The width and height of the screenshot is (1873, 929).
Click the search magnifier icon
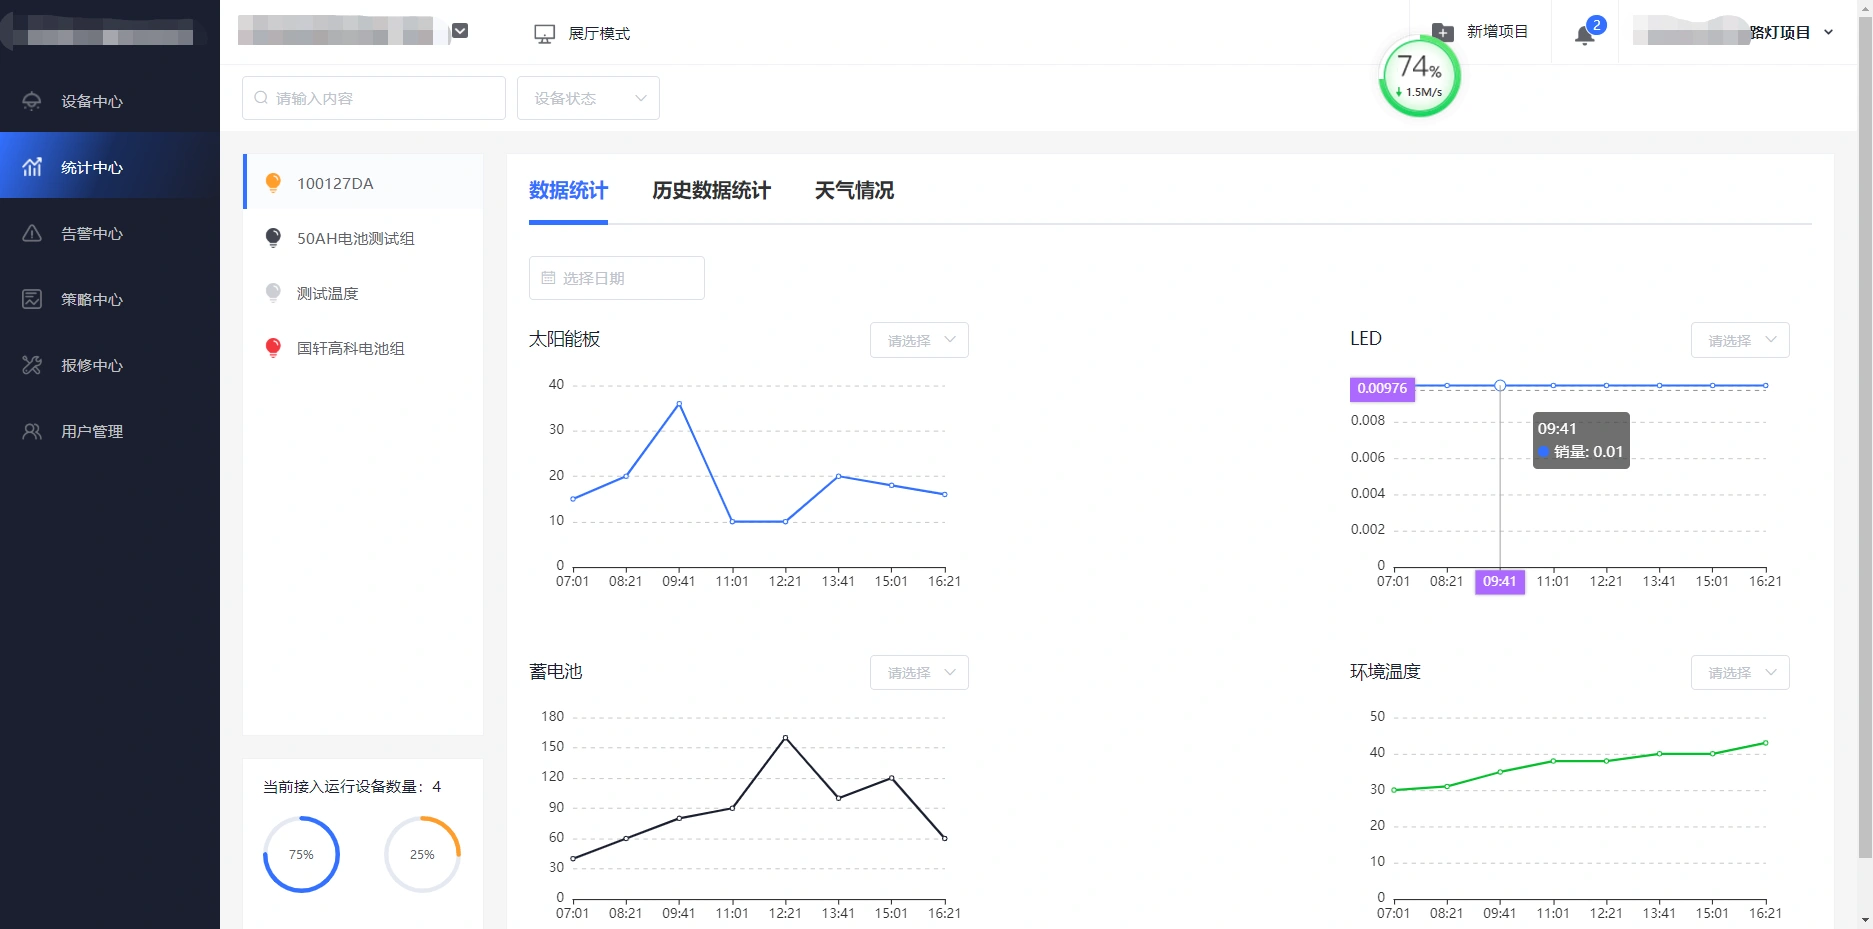(x=261, y=98)
